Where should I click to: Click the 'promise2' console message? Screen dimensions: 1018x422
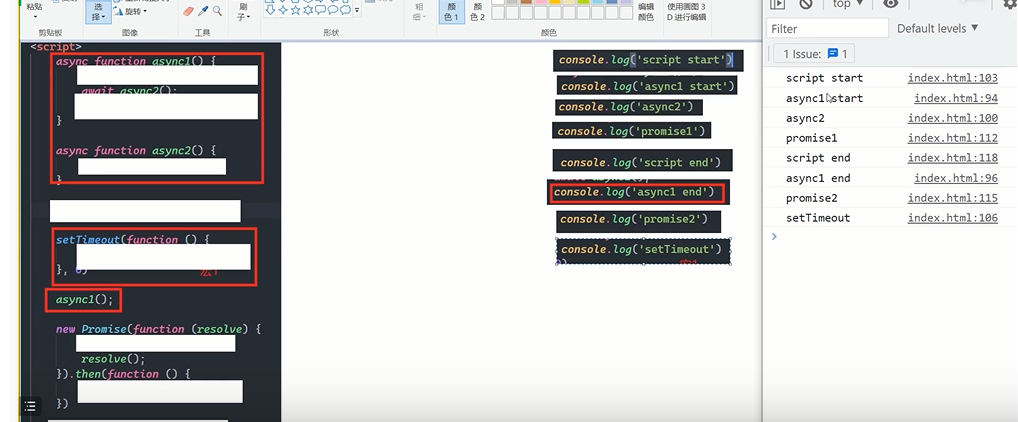pyautogui.click(x=811, y=198)
